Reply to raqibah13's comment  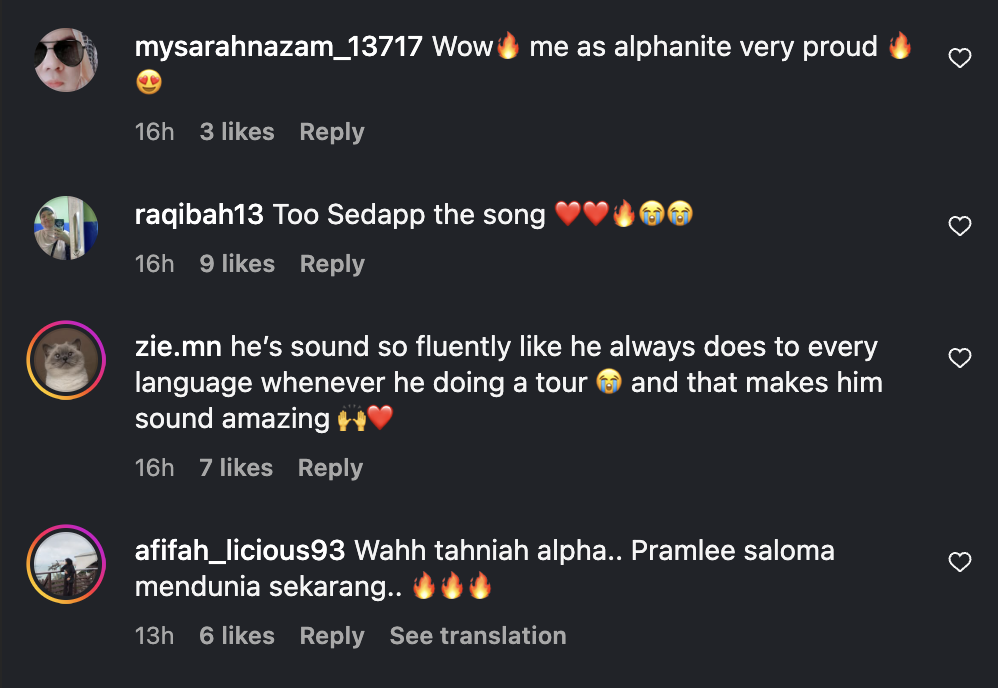click(332, 264)
